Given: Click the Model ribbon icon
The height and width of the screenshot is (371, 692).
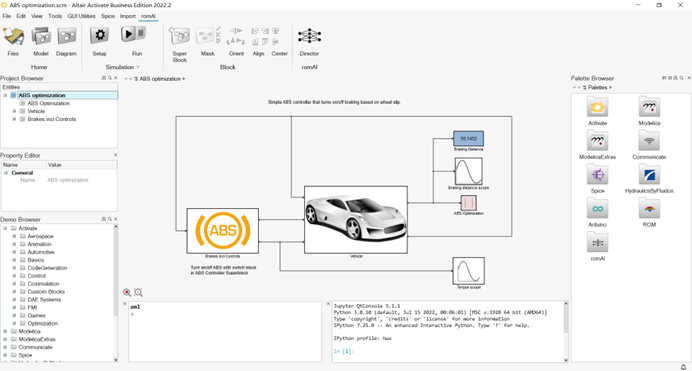Looking at the screenshot, I should point(41,36).
